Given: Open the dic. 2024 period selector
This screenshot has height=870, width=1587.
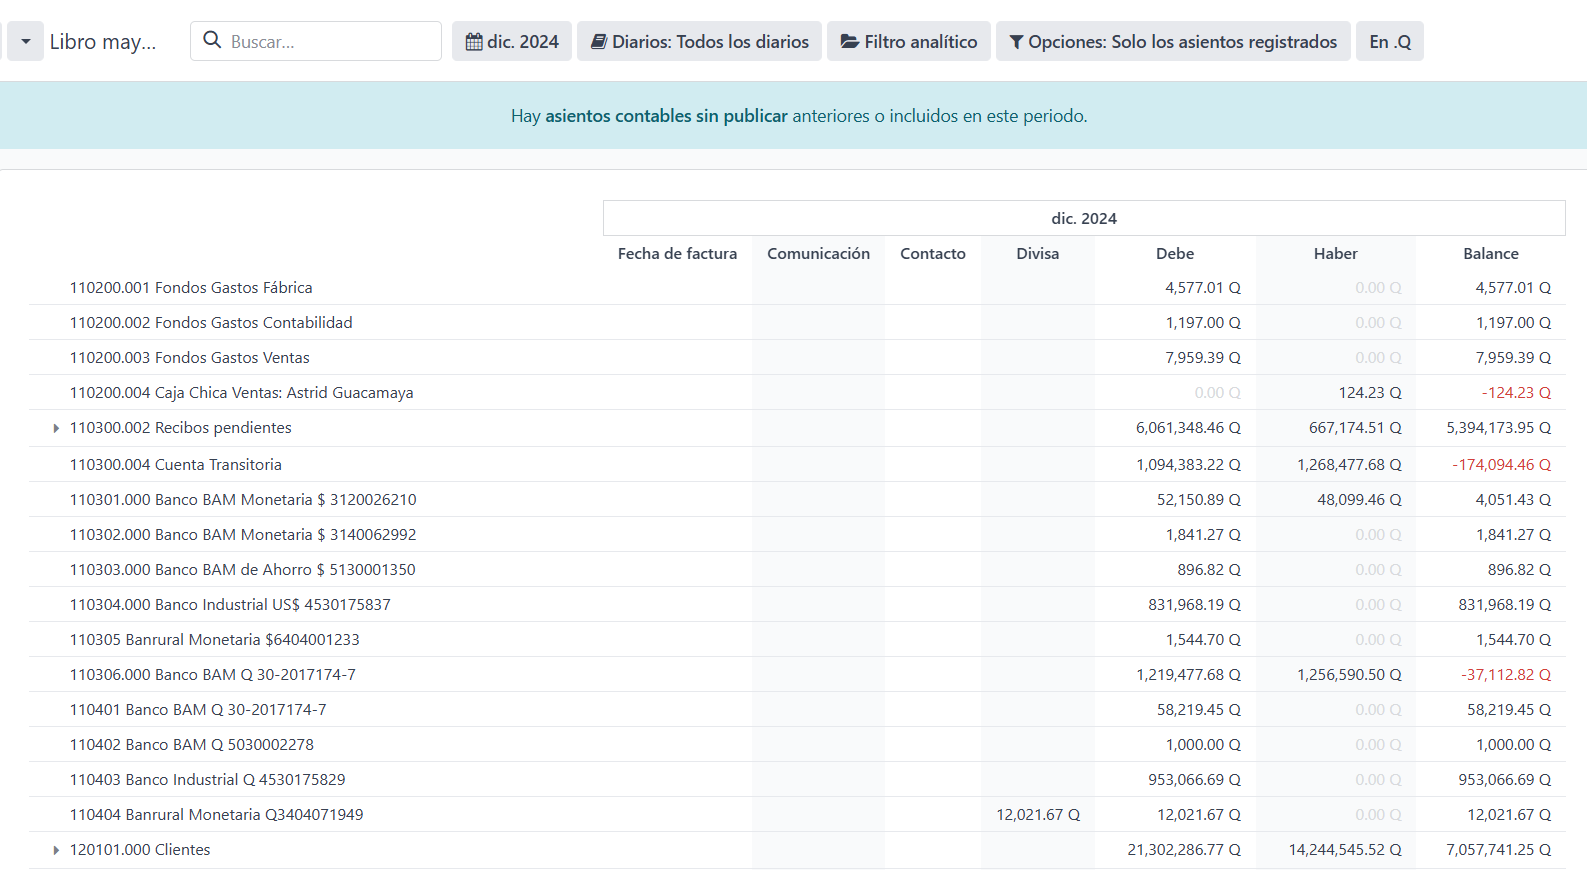Looking at the screenshot, I should [x=512, y=42].
